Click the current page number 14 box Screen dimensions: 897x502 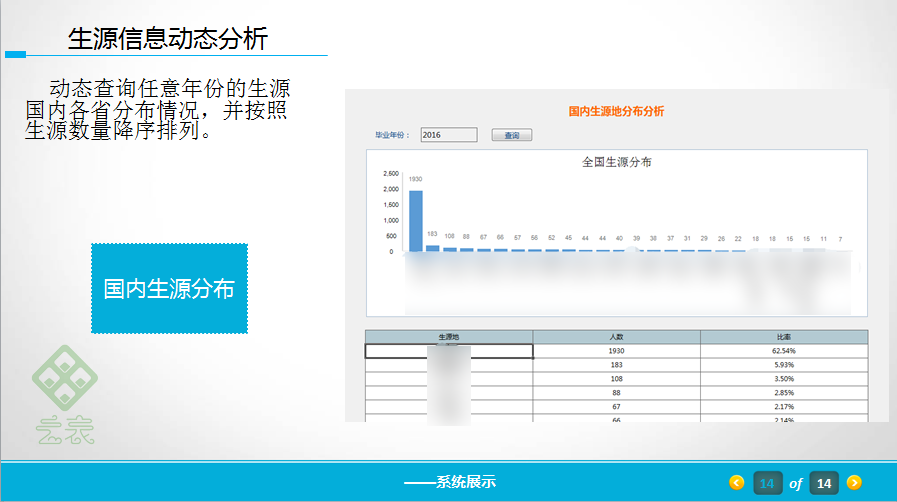(767, 483)
